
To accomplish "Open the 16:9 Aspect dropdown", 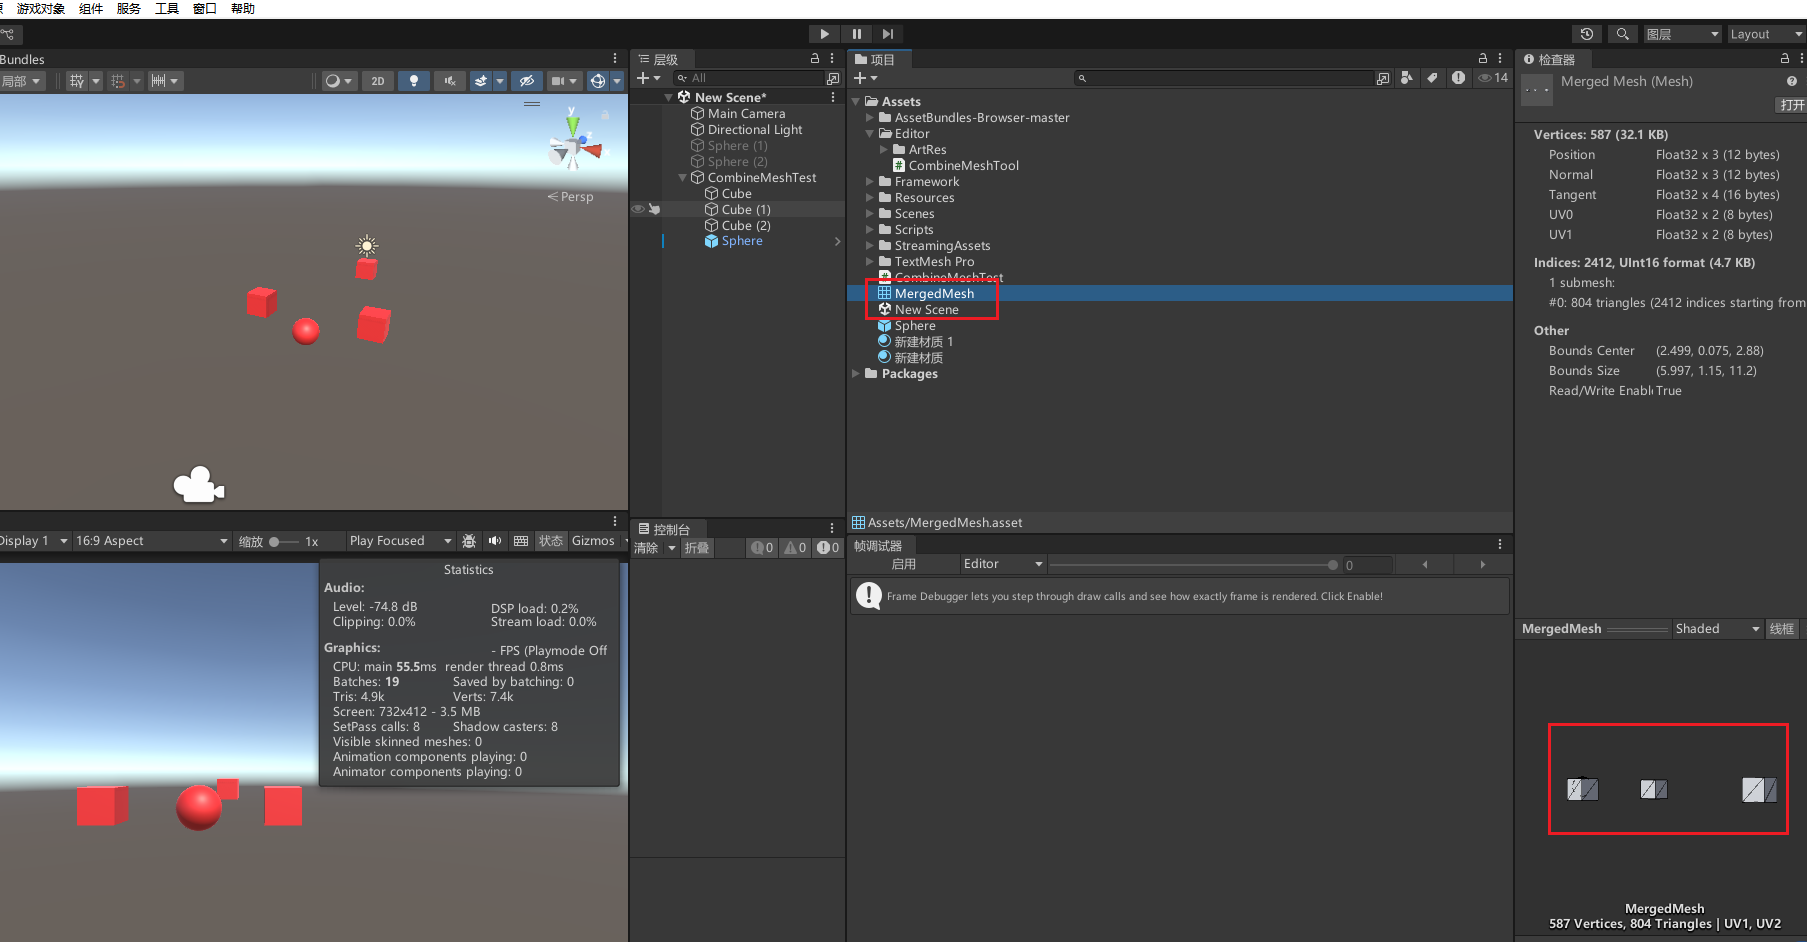I will 150,541.
